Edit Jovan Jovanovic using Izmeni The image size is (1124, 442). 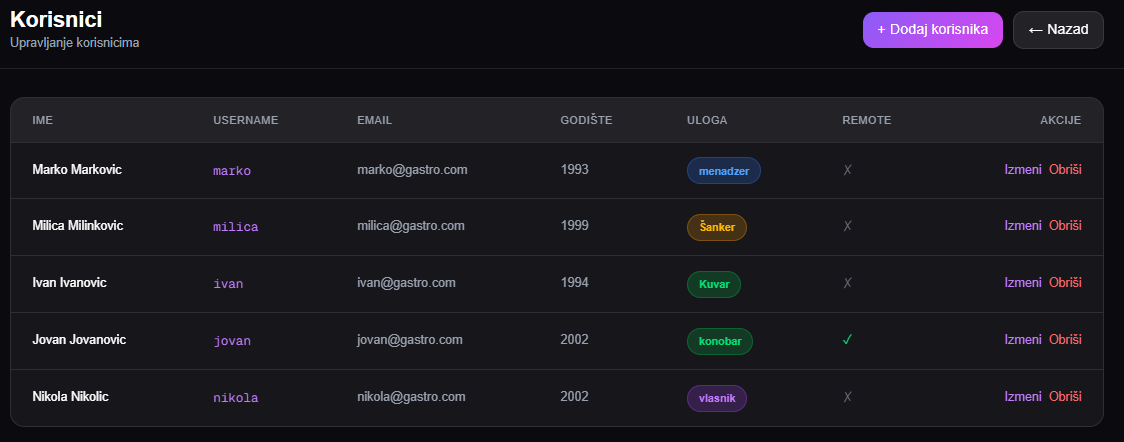click(1023, 340)
